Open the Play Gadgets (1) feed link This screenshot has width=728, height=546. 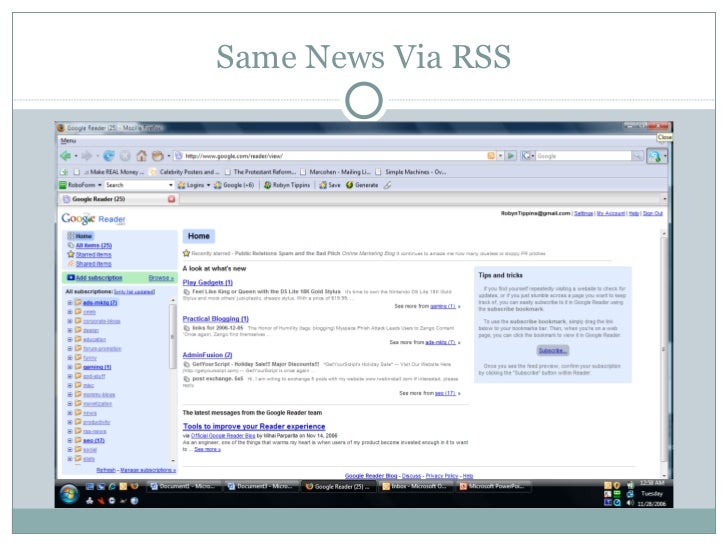click(x=208, y=282)
